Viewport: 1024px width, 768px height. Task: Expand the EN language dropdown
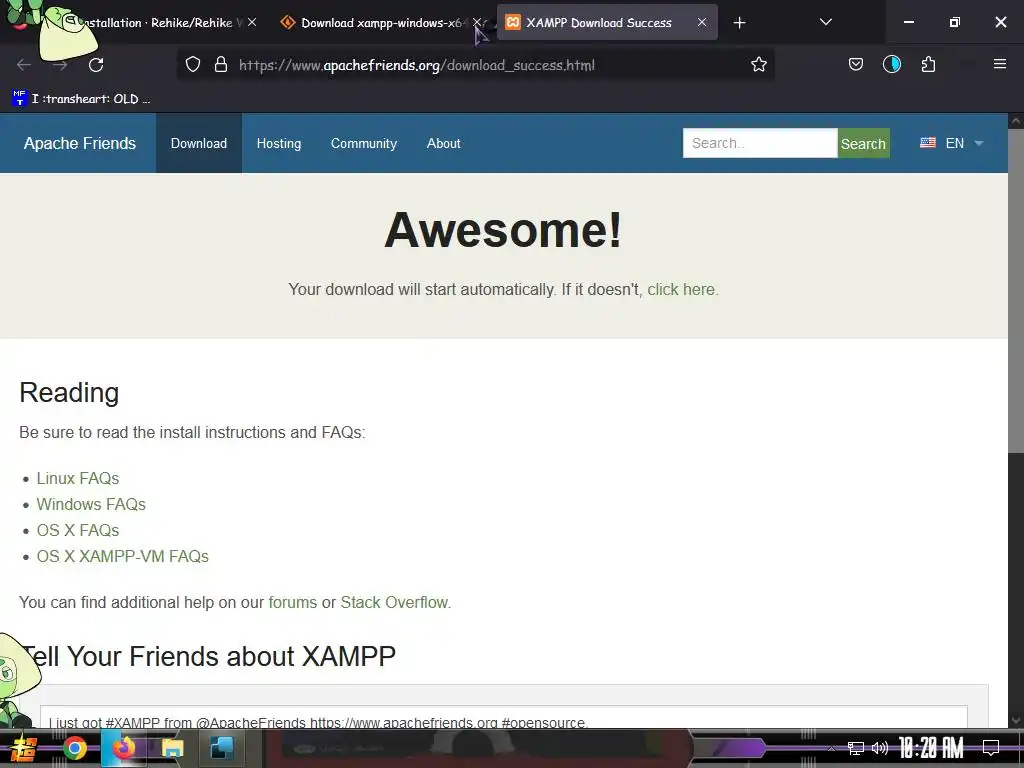(x=951, y=143)
